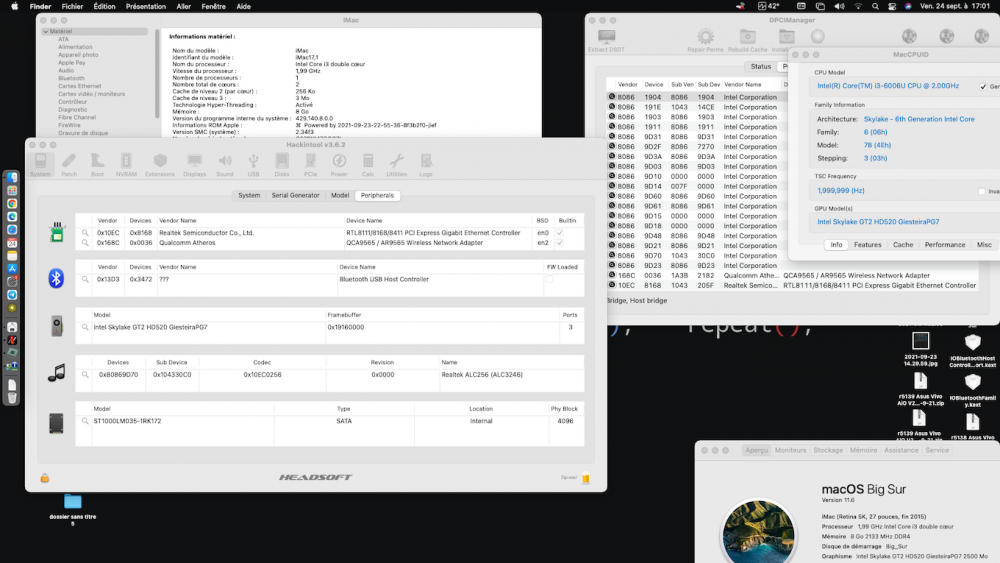Open the Extensions section in Hackintool
This screenshot has width=1000, height=563.
point(159,165)
